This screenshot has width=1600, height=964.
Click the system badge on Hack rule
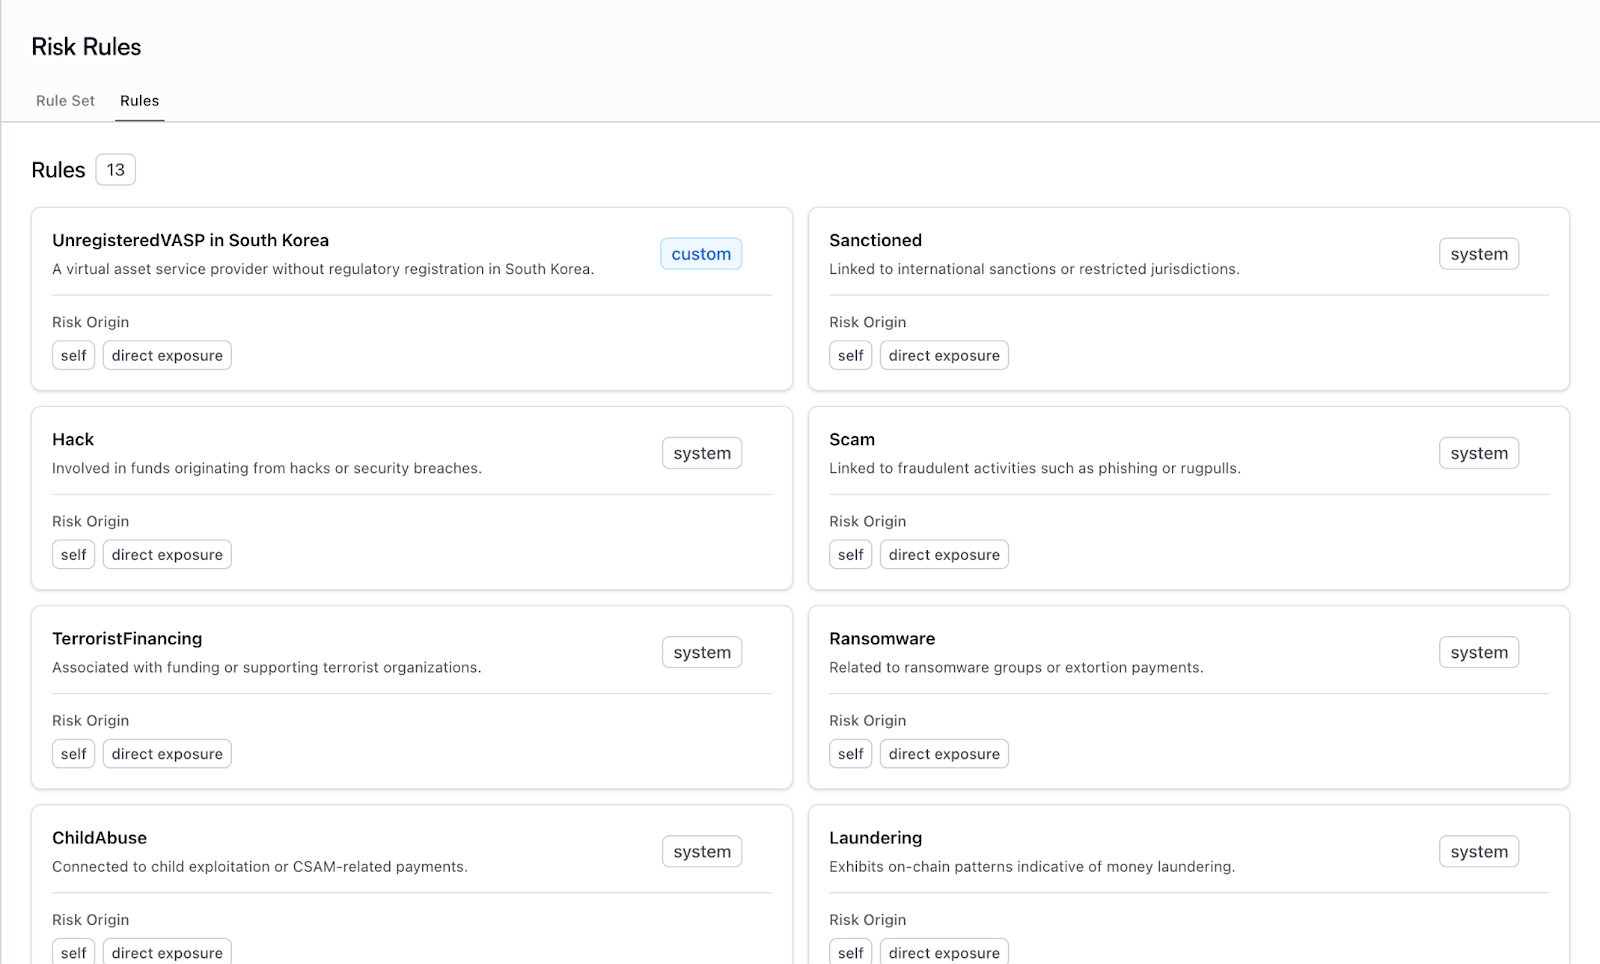pyautogui.click(x=701, y=453)
